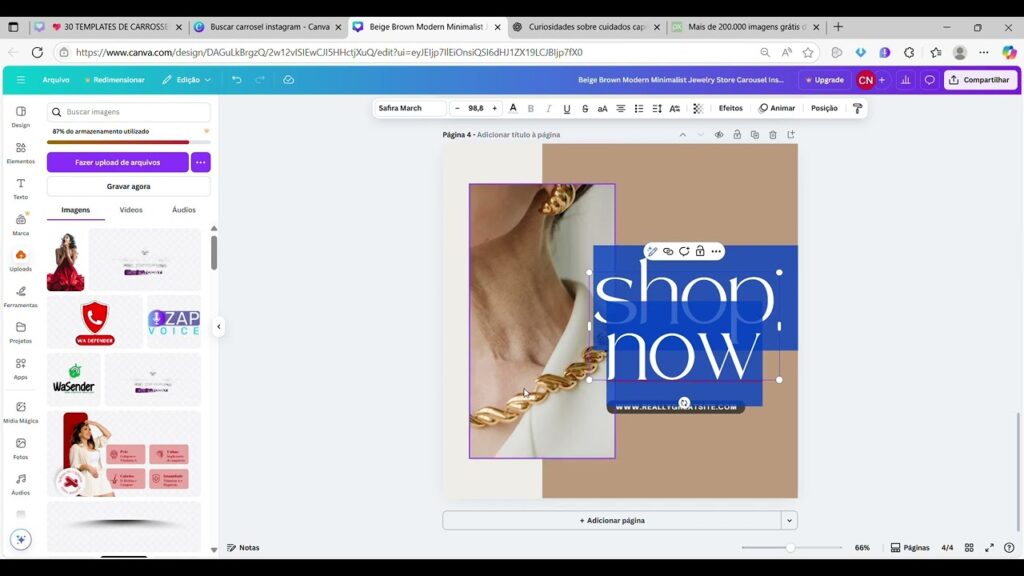This screenshot has width=1024, height=576.
Task: Expand the arrow beside Adicionar página
Action: pos(790,520)
